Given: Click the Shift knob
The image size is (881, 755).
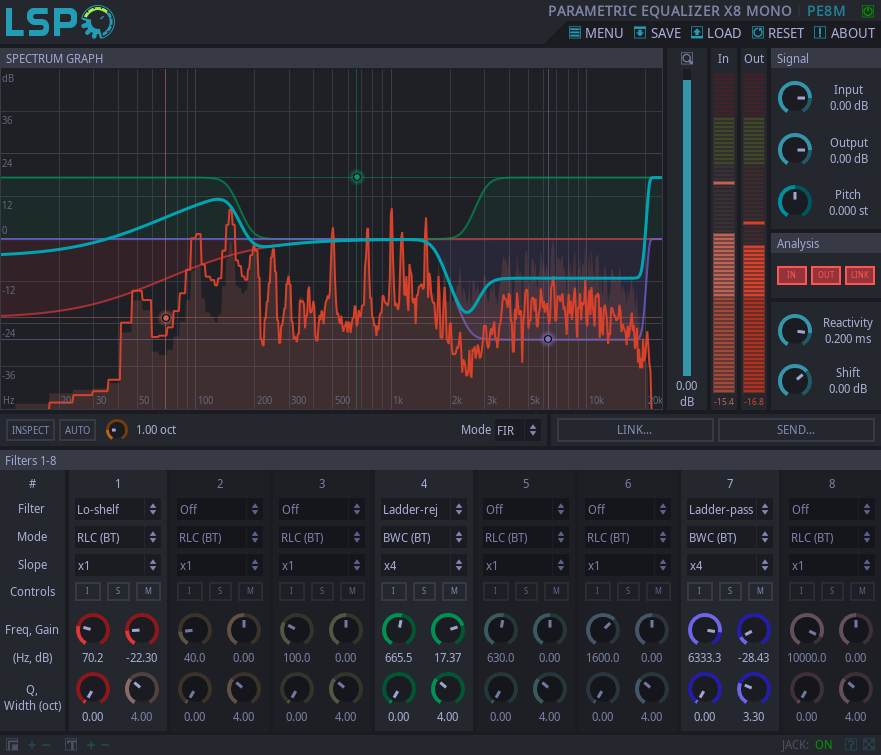Looking at the screenshot, I should 795,380.
